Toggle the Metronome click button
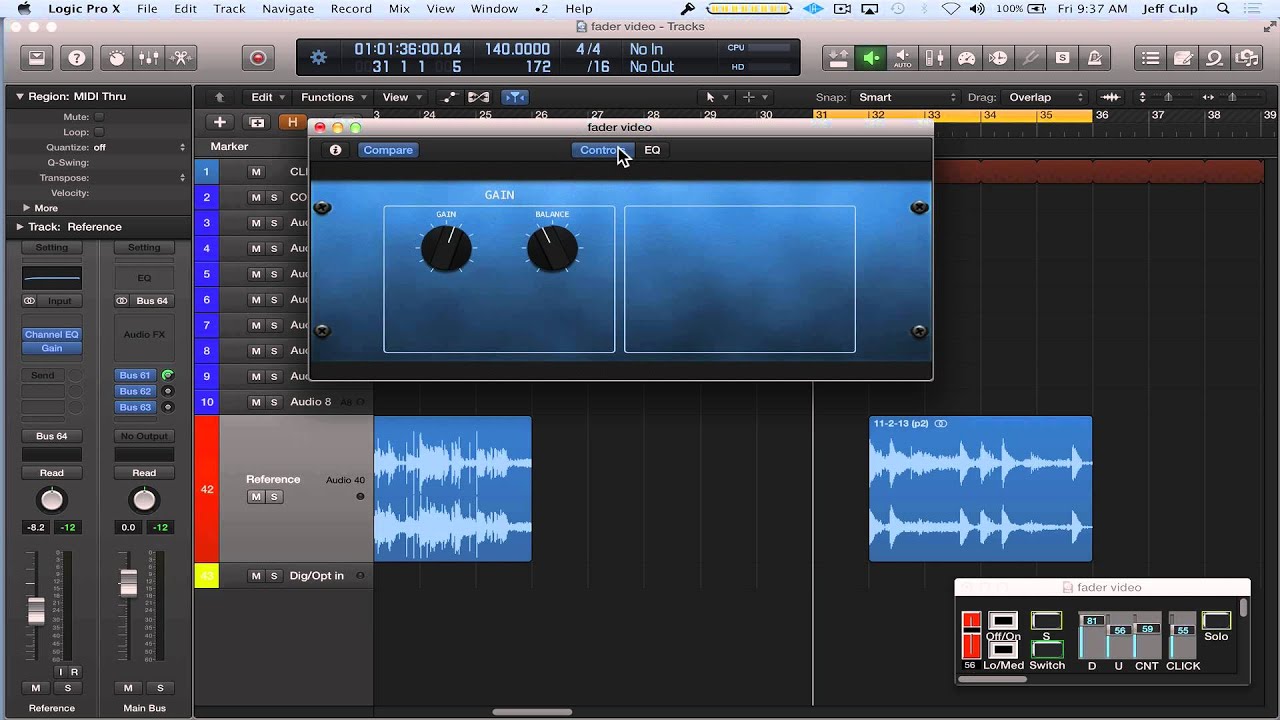Screen dimensions: 1280x720 (x=1094, y=58)
